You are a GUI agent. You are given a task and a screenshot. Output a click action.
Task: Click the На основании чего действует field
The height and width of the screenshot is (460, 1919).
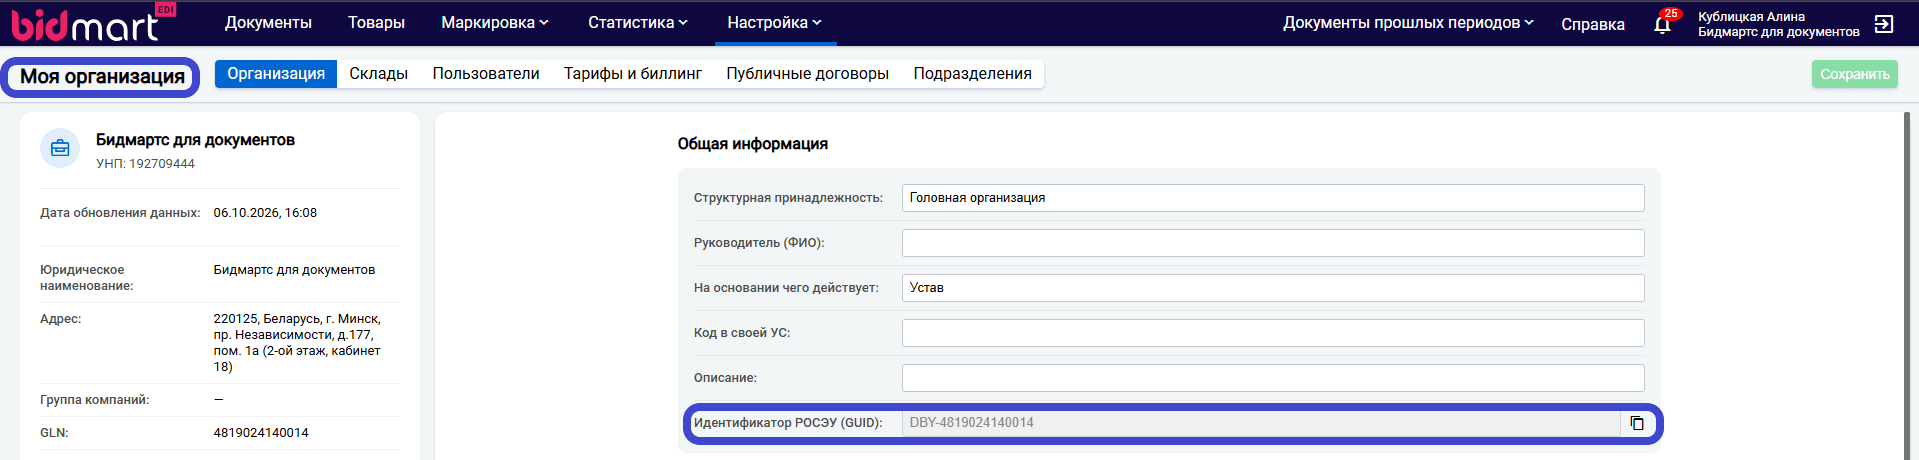click(x=1273, y=288)
